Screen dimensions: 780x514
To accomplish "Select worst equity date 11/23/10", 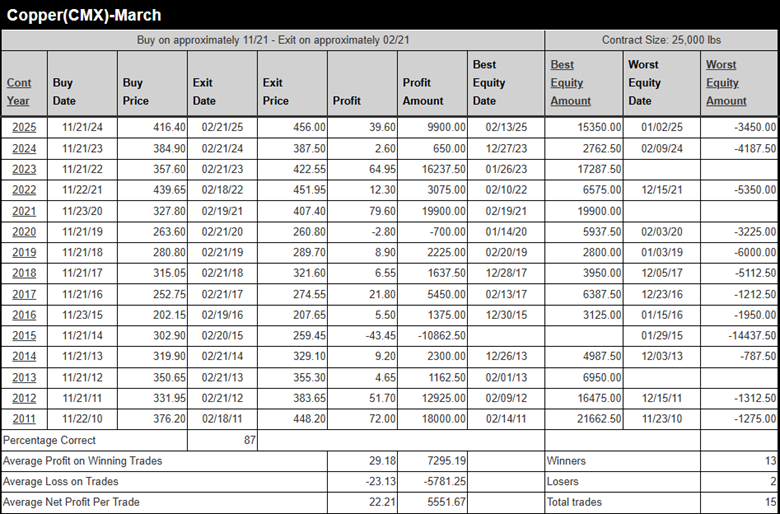I will tap(662, 418).
